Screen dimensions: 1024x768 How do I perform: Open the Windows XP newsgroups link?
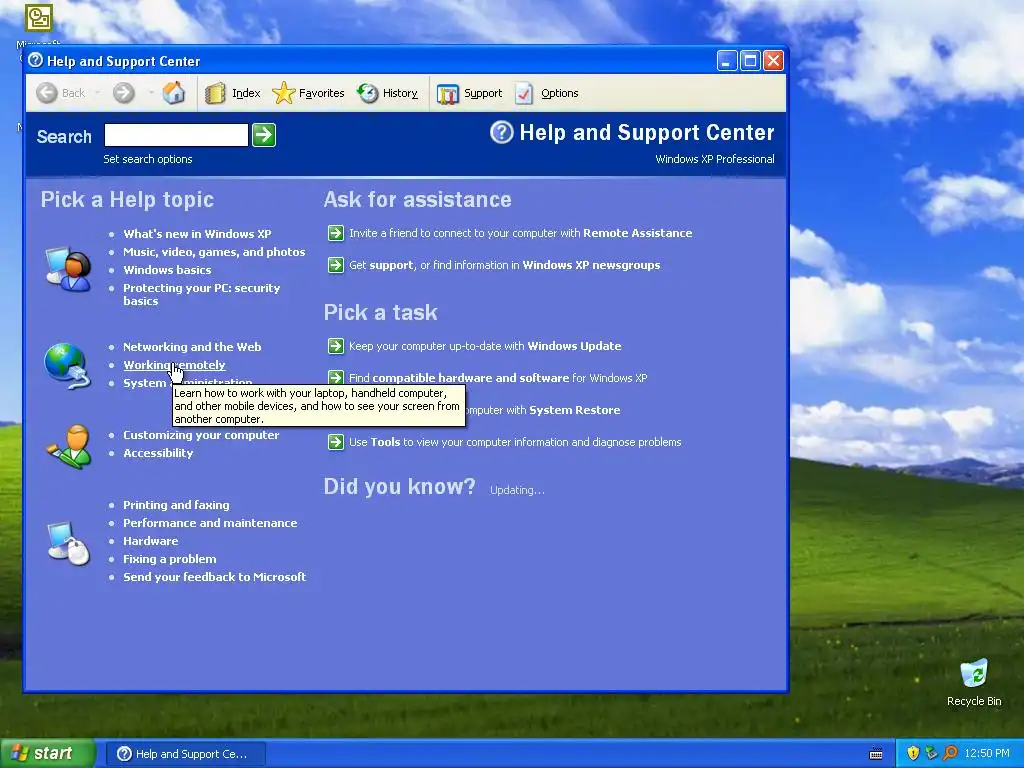click(x=591, y=265)
